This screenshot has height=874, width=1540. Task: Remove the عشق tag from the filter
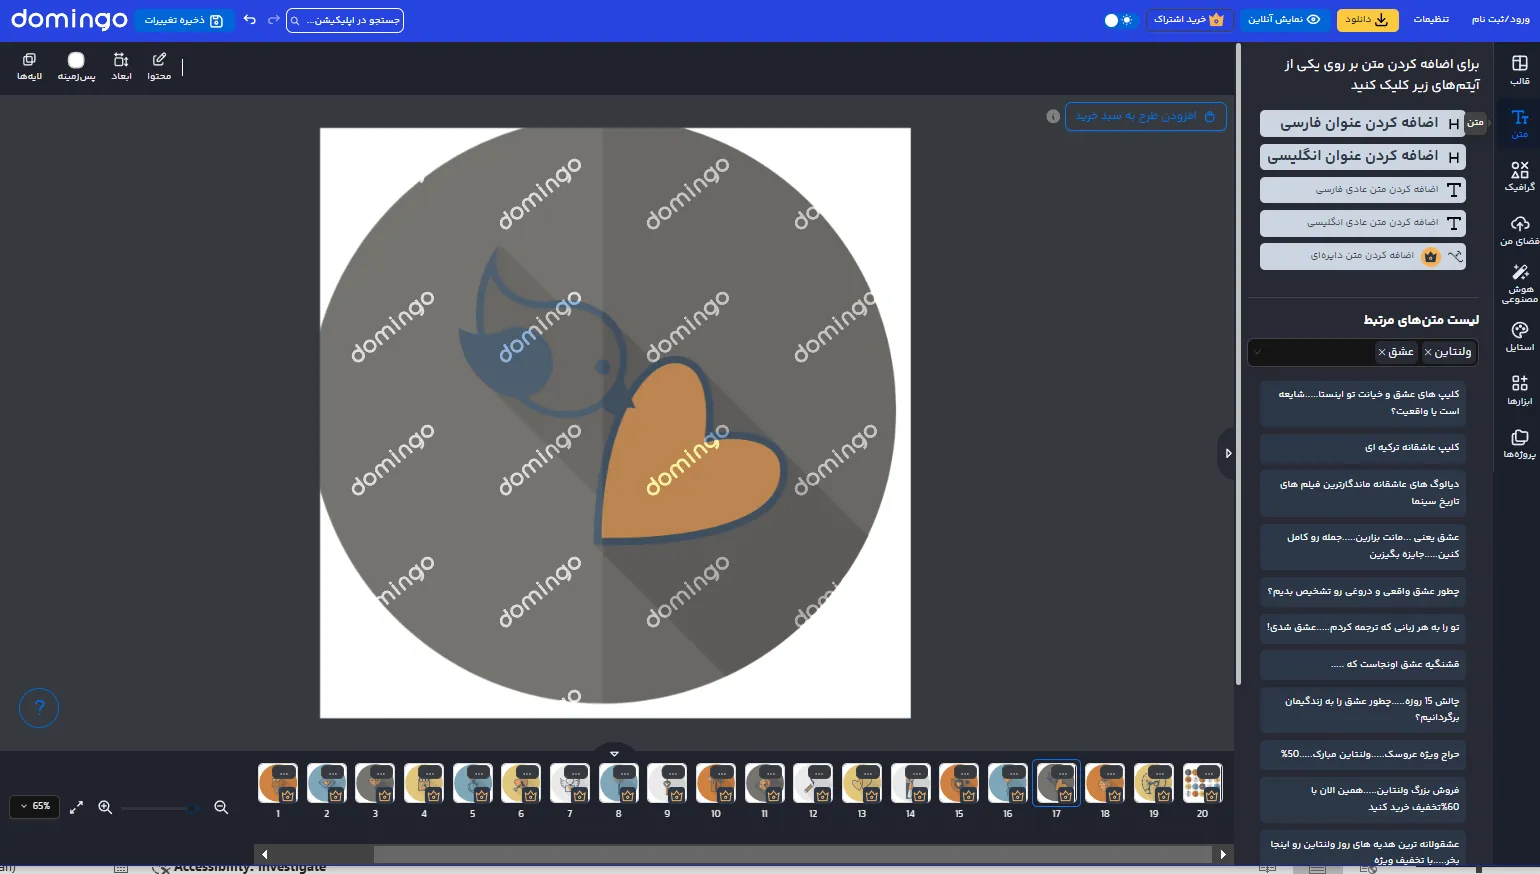coord(1382,352)
